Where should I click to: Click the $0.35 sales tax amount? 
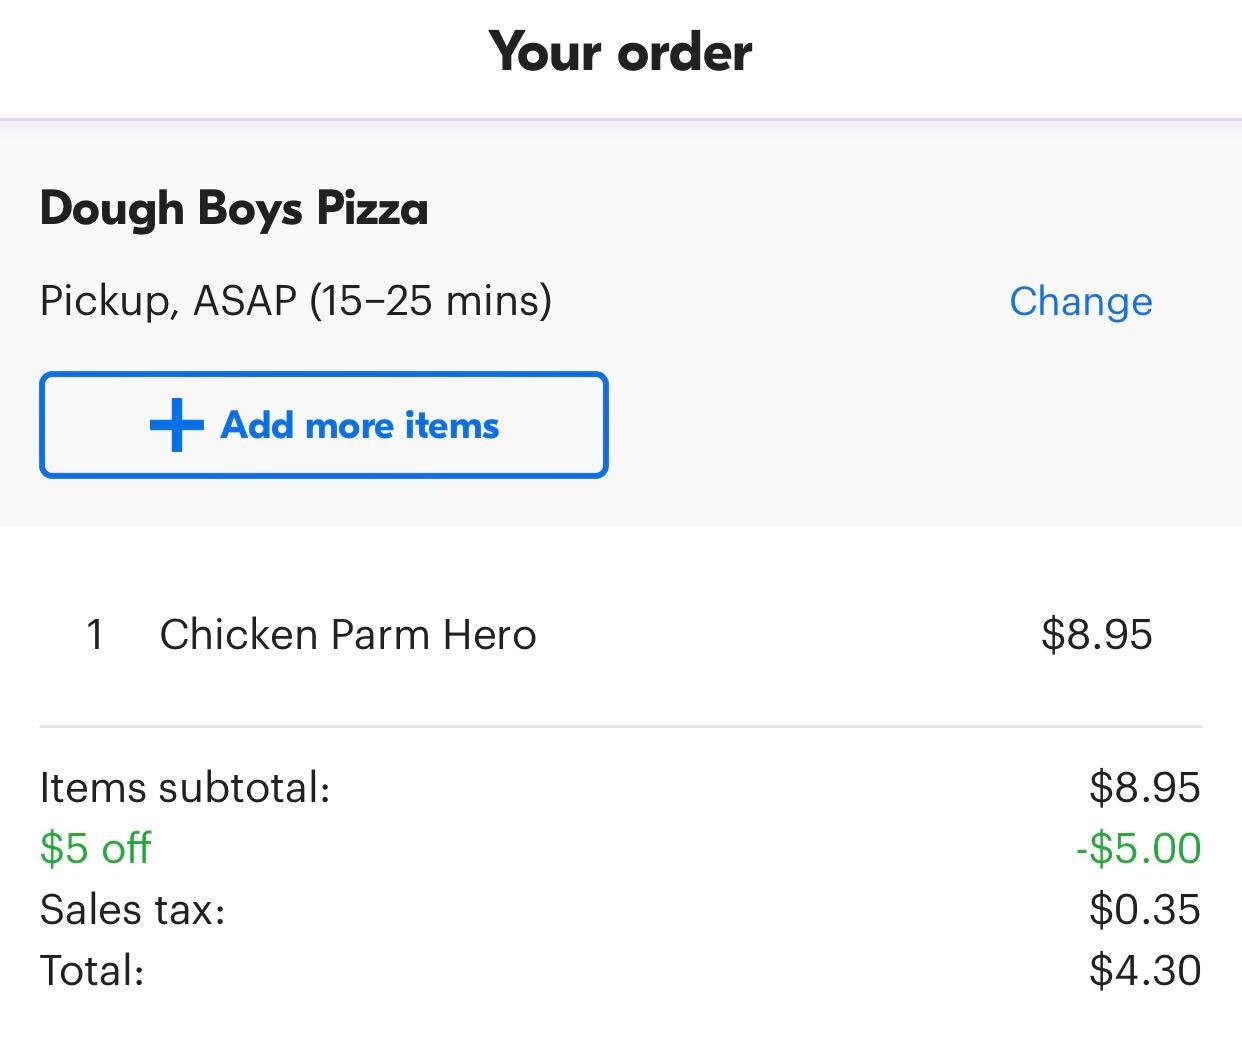pyautogui.click(x=1144, y=910)
